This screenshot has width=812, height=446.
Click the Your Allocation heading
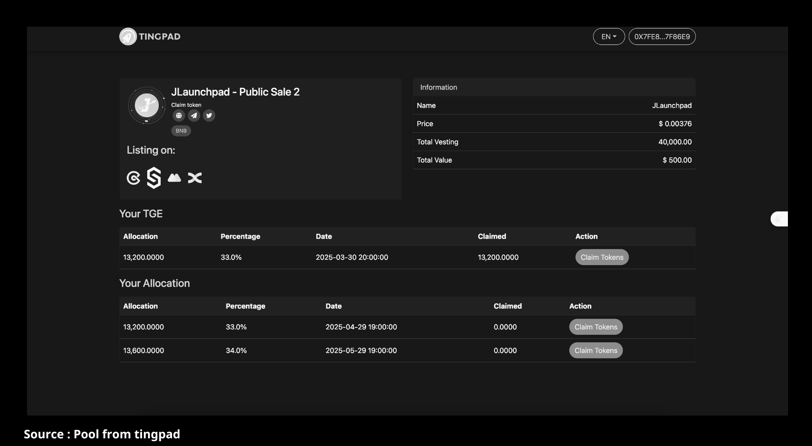point(154,283)
